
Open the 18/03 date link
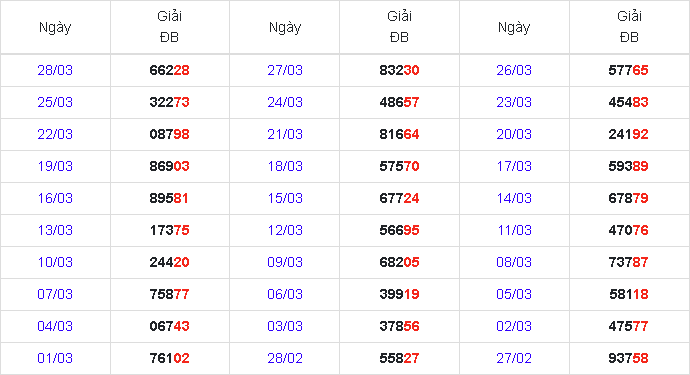pos(285,166)
